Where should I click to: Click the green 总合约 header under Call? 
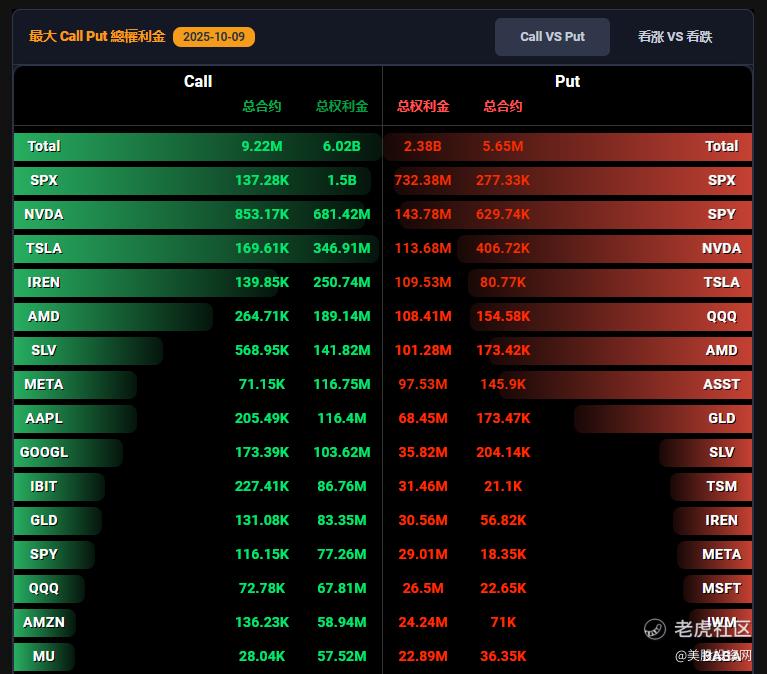[x=262, y=106]
